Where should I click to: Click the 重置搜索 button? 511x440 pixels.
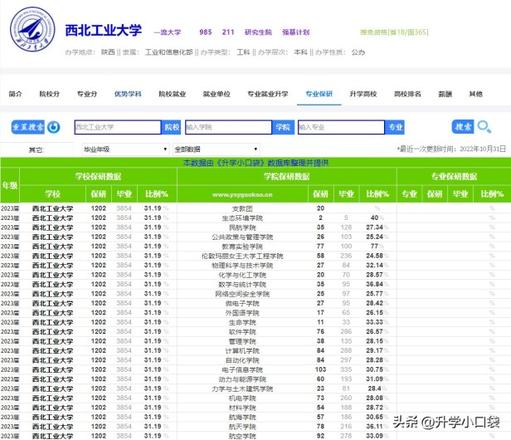[28, 127]
